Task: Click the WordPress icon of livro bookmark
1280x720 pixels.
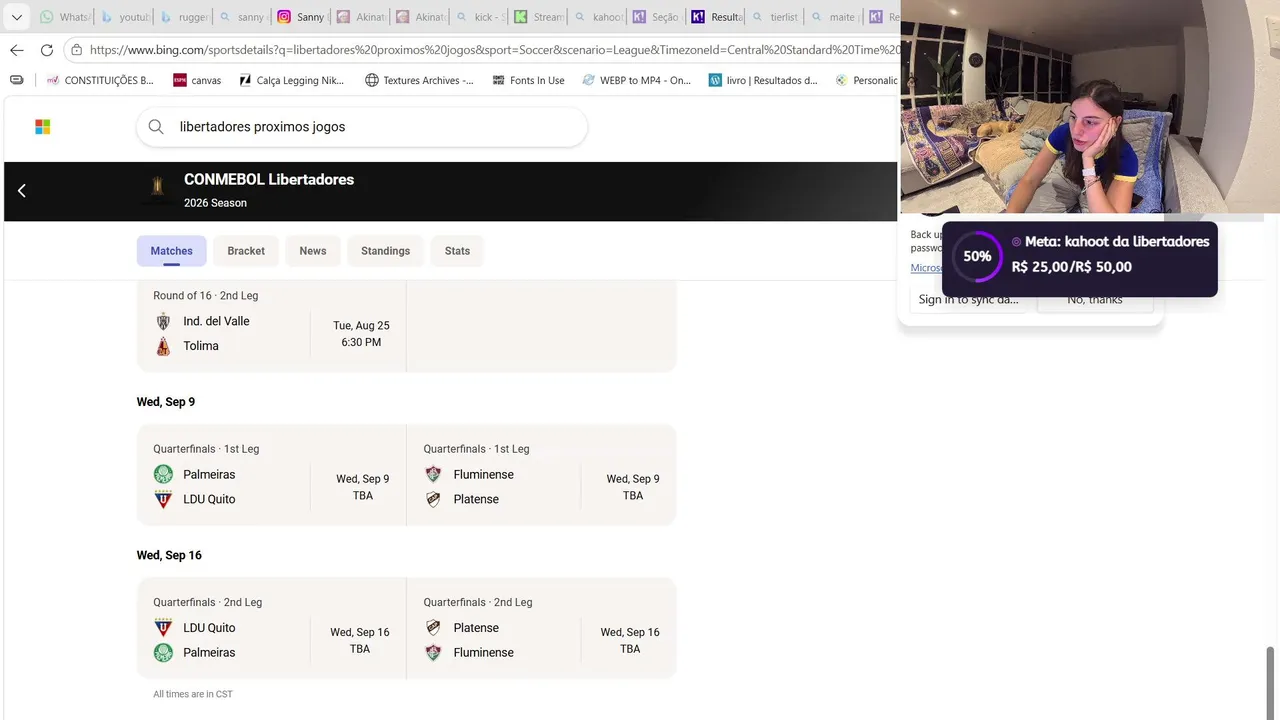Action: pyautogui.click(x=715, y=80)
